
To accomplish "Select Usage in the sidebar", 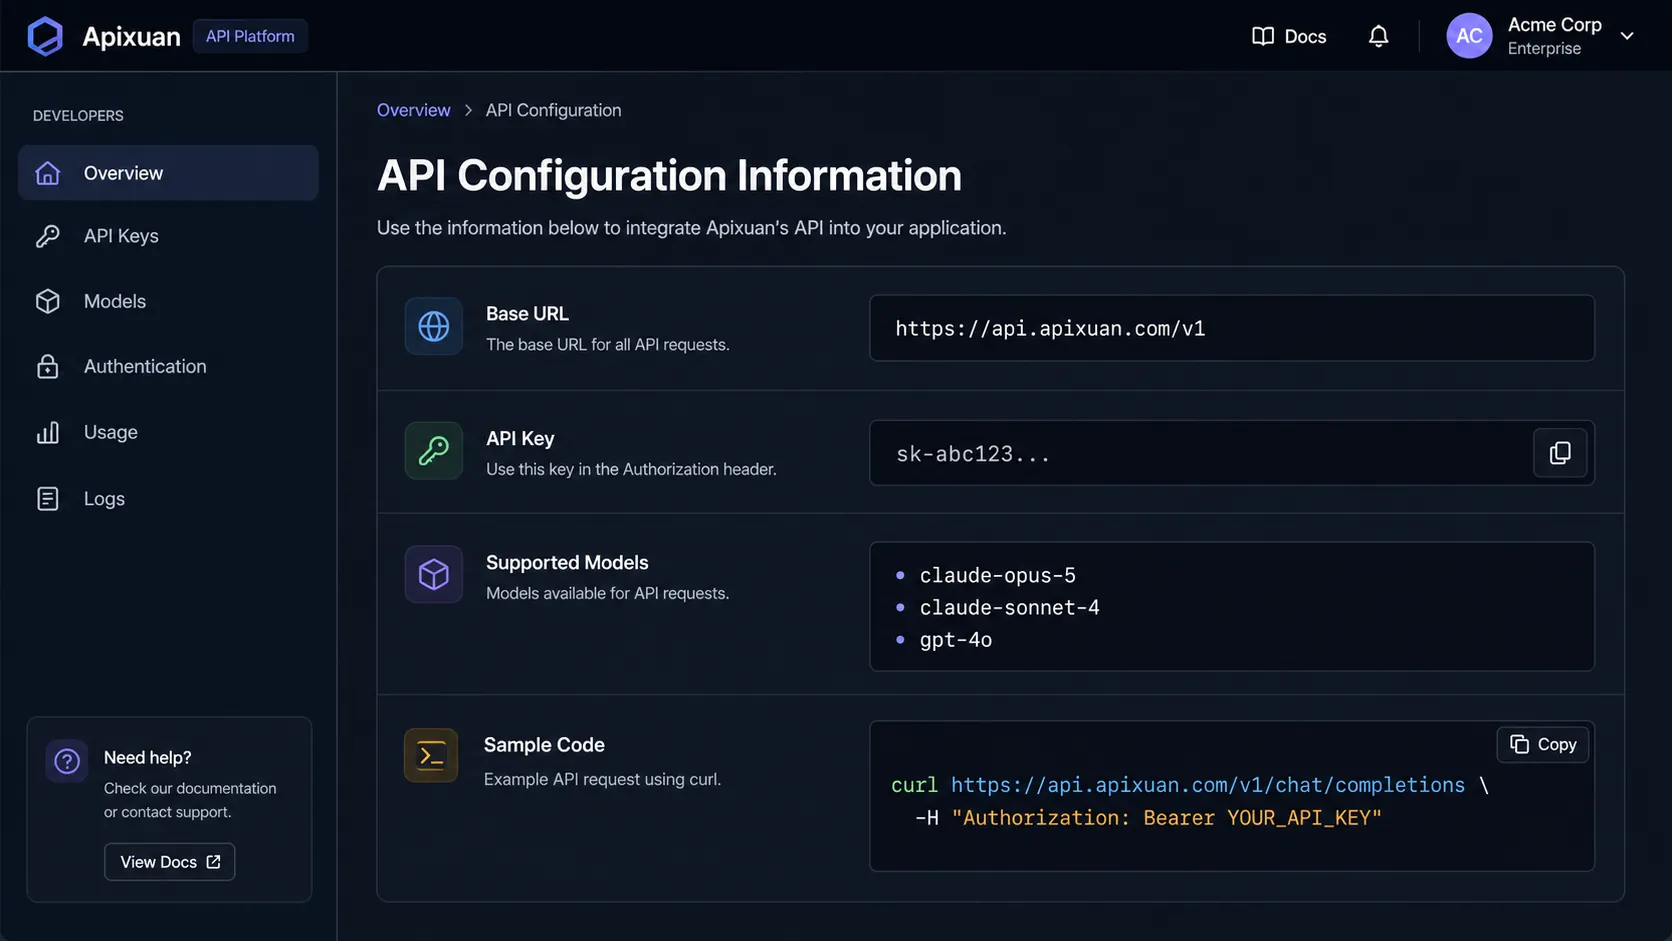I will [x=168, y=432].
